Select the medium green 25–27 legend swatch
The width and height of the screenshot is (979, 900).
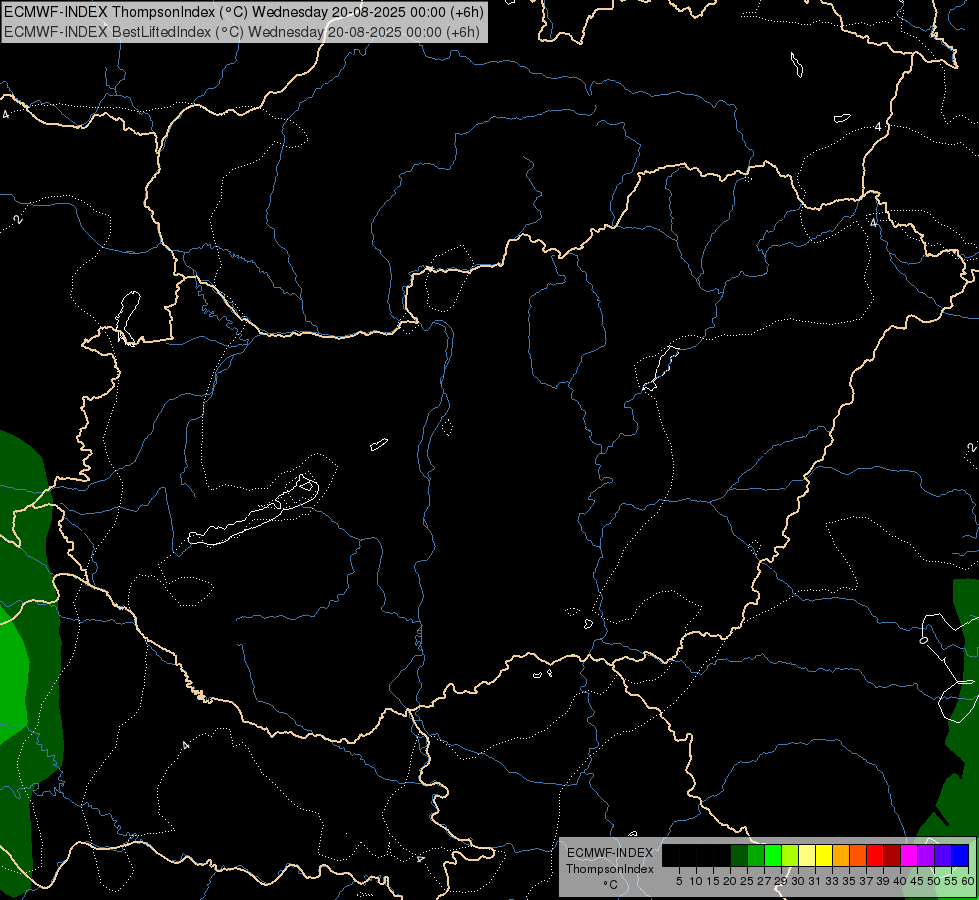756,855
